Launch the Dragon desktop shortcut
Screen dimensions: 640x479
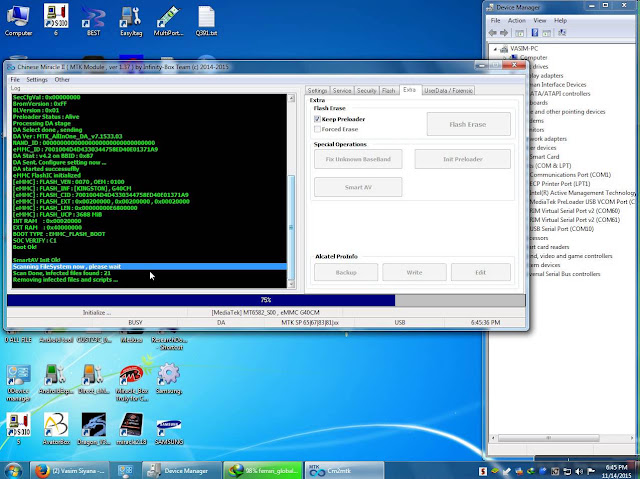coord(93,428)
